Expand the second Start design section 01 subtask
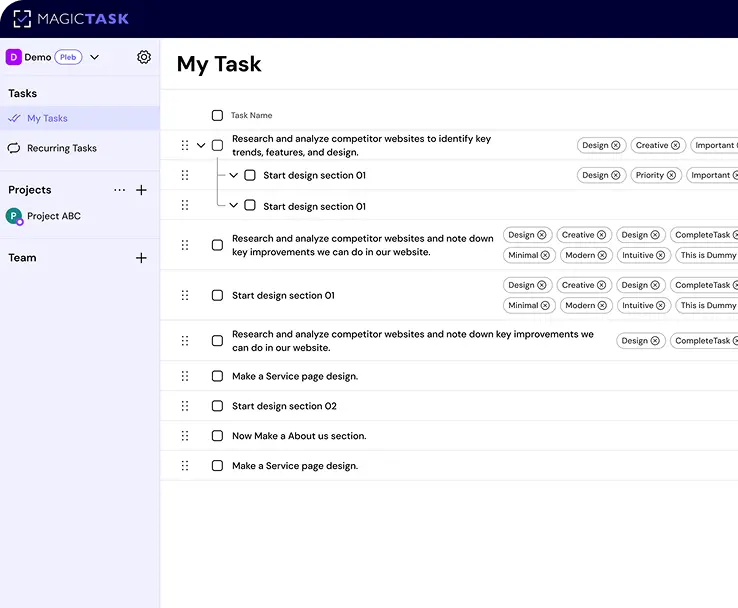Screen dimensions: 738x608 pyautogui.click(x=234, y=206)
